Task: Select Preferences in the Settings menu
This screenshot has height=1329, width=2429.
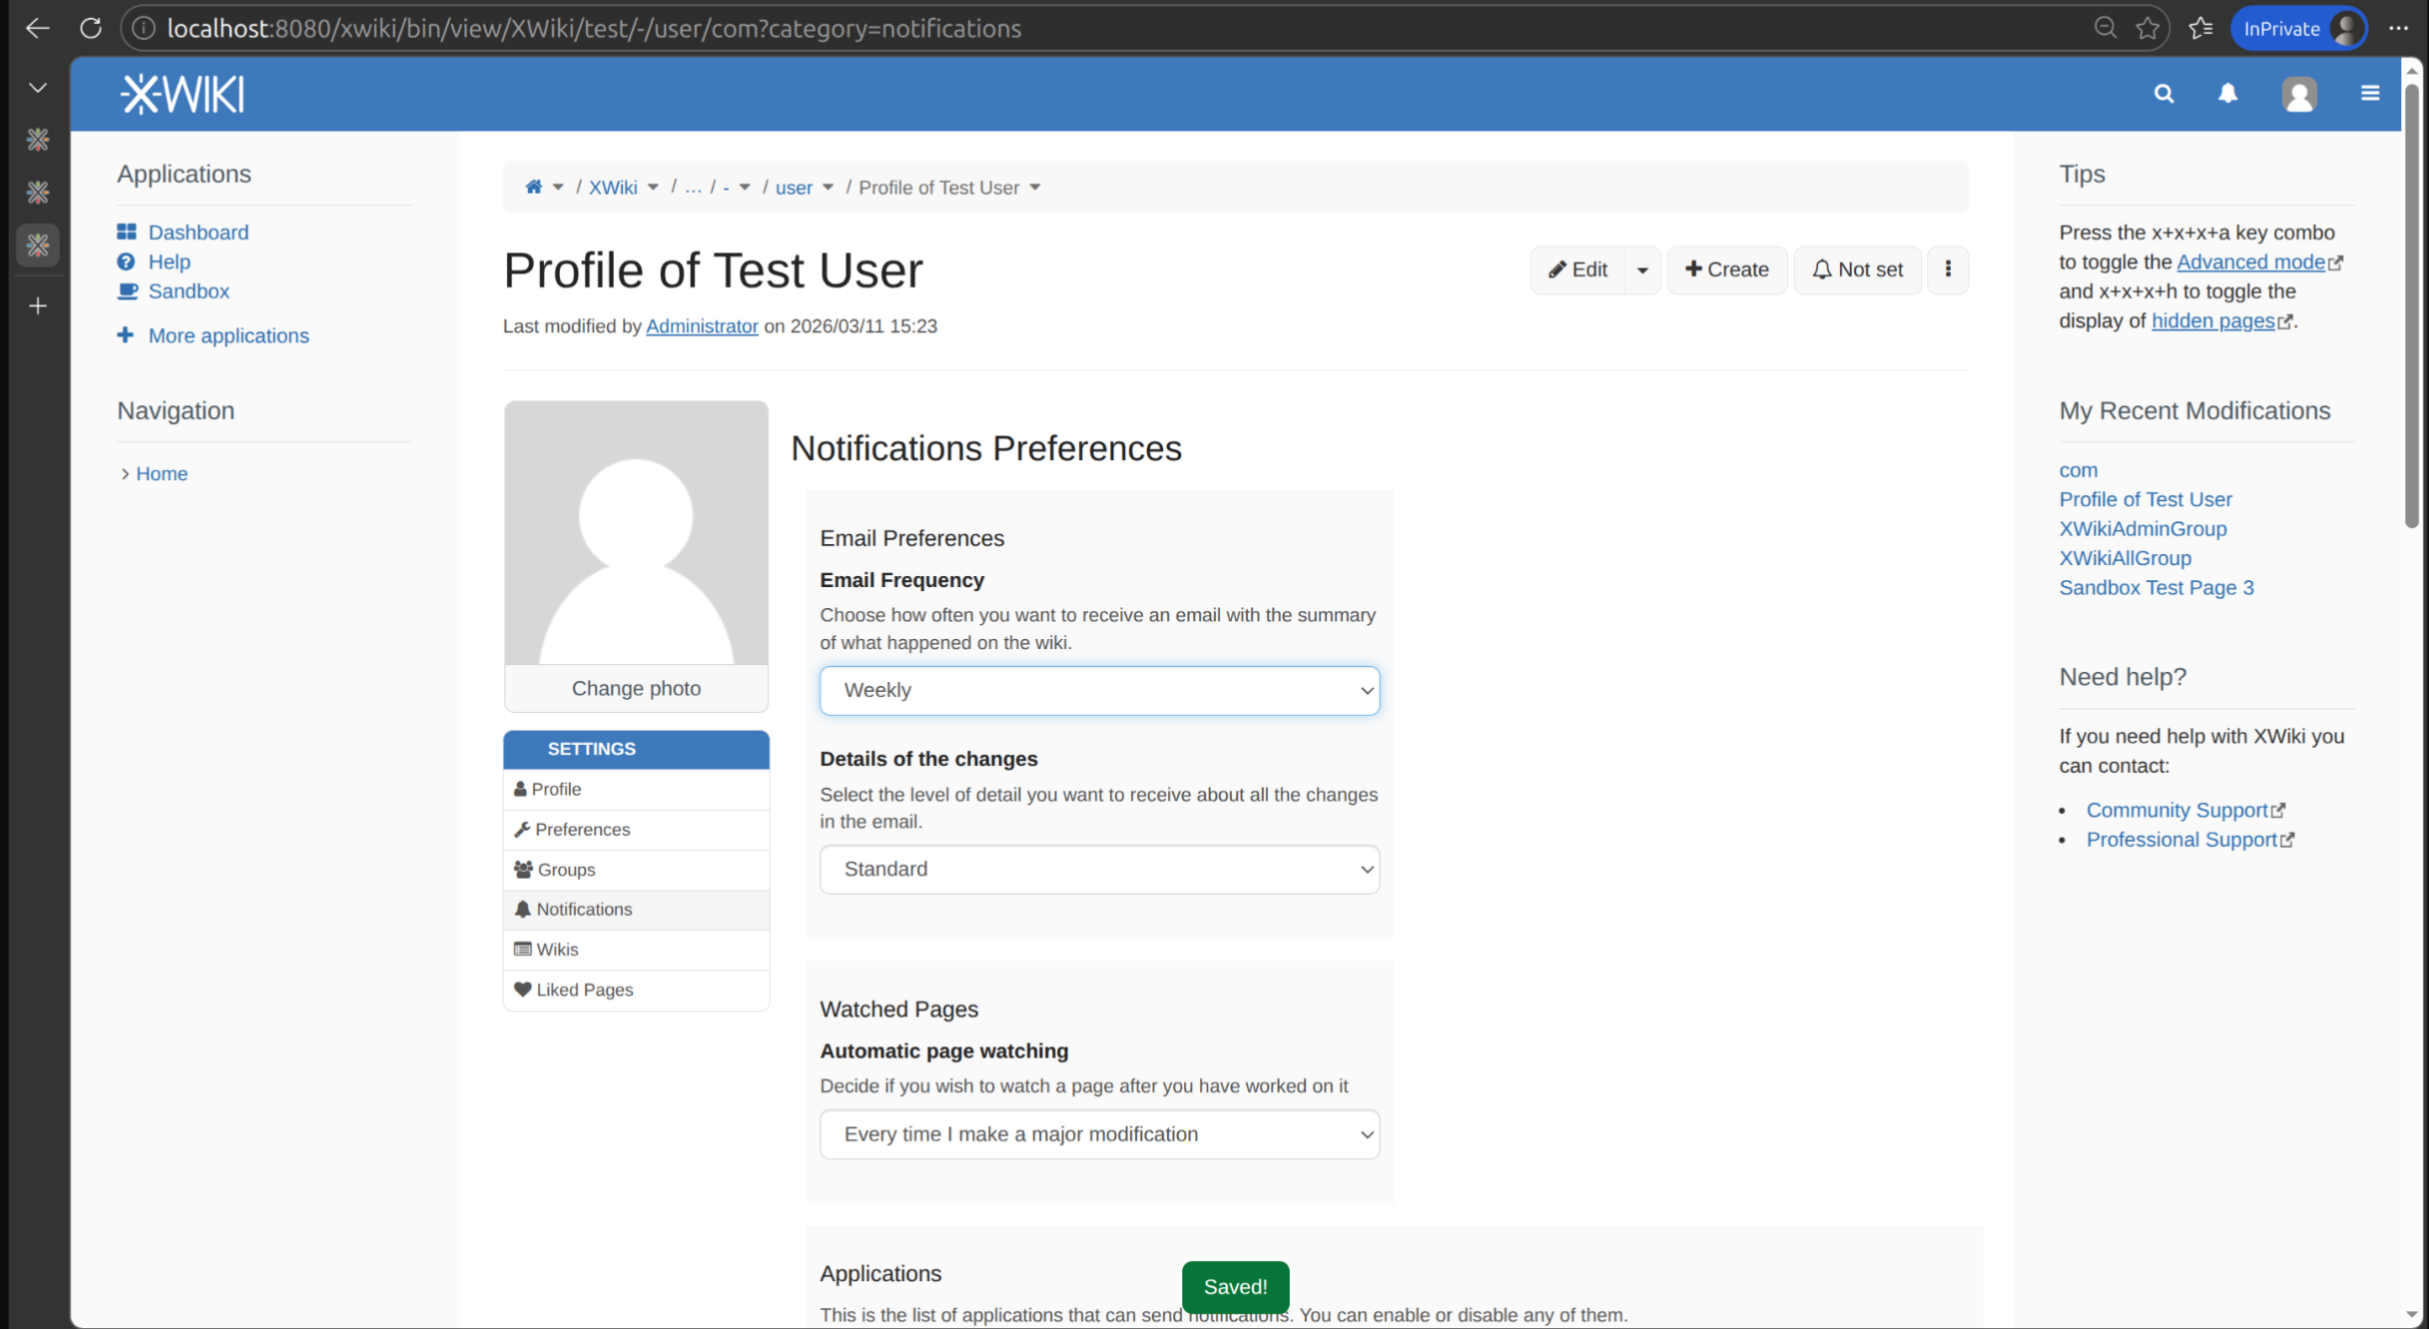Action: 582,829
